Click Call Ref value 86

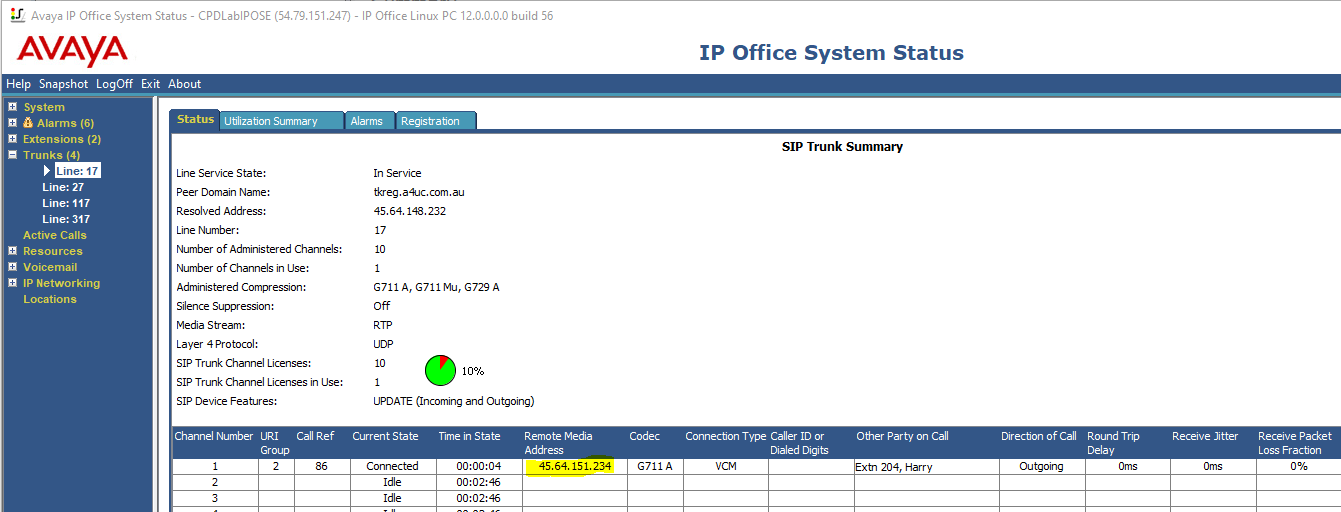coord(321,466)
